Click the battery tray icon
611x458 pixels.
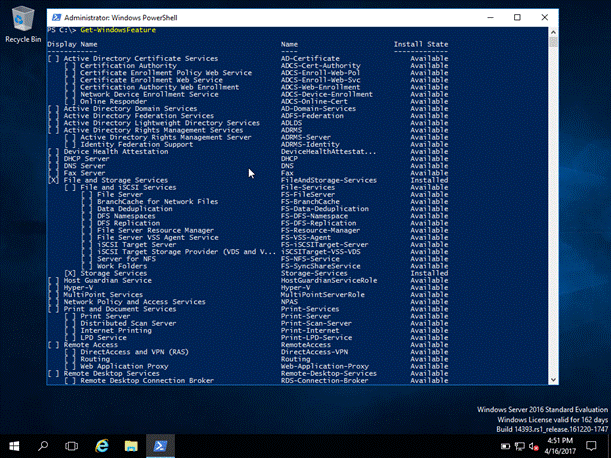click(505, 446)
